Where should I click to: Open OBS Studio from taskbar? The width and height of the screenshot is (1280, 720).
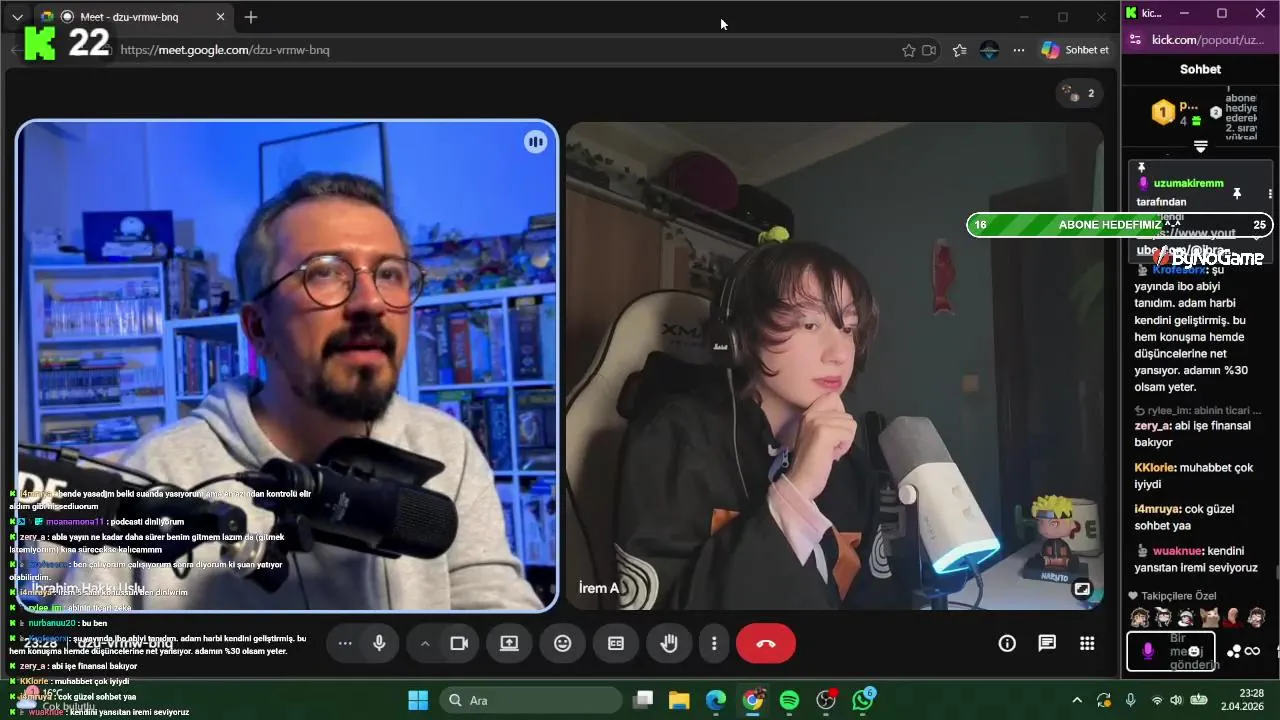click(x=826, y=700)
